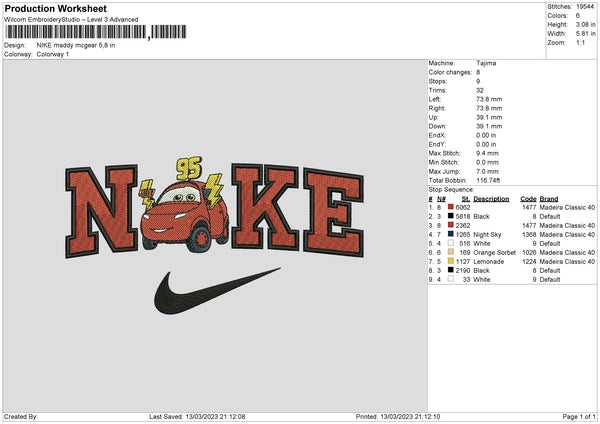This screenshot has width=600, height=424.
Task: Click the stitch count '6062' in row 1
Action: click(463, 207)
